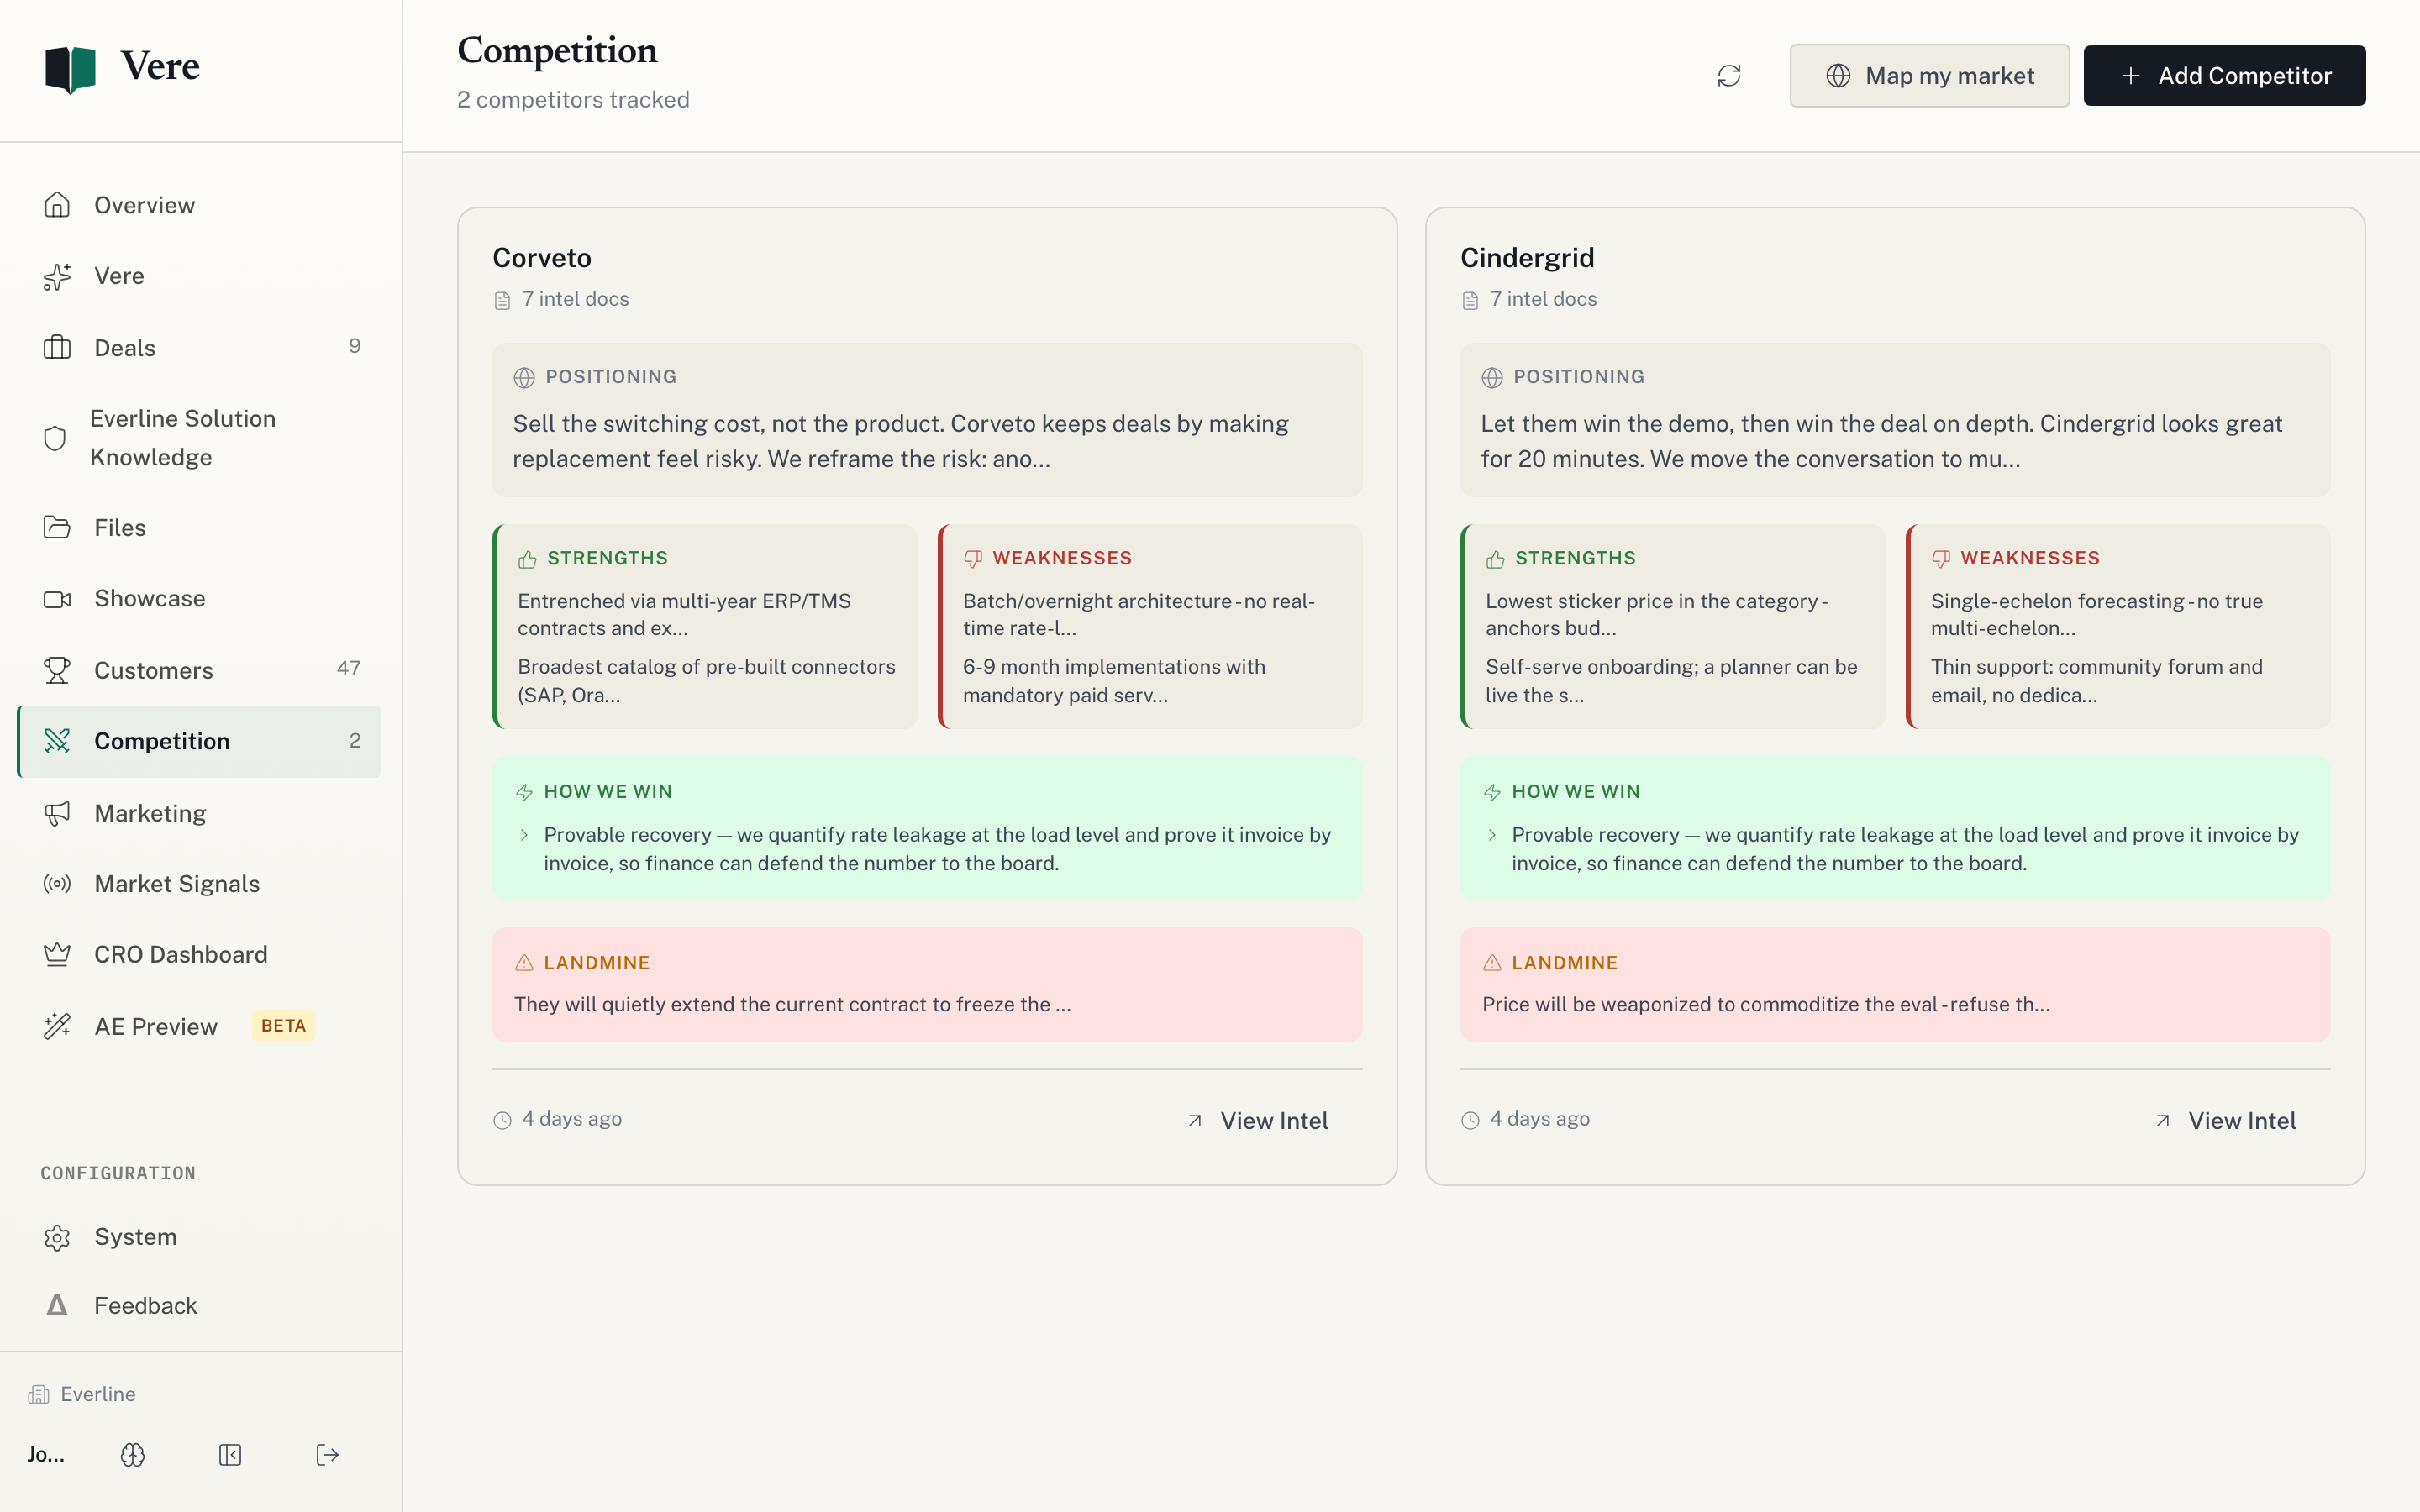The height and width of the screenshot is (1512, 2420).
Task: Click the truncated Jo... user name
Action: 46,1455
